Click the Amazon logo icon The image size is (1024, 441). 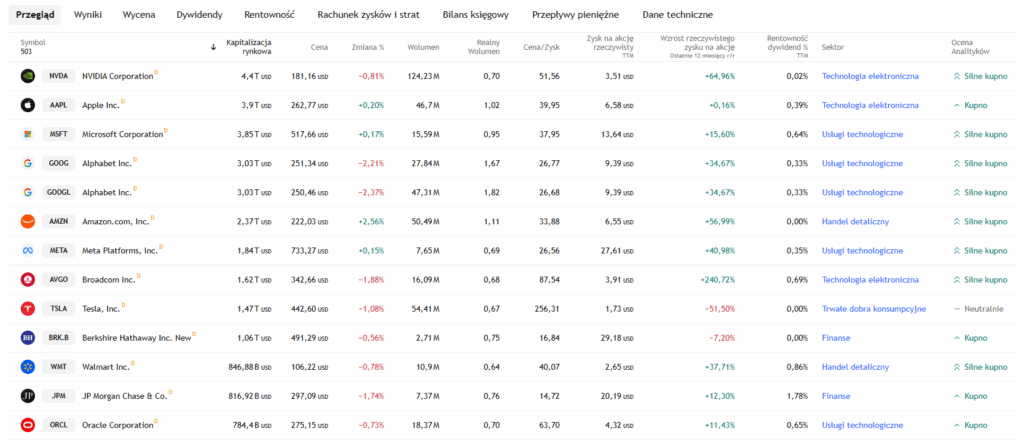click(x=28, y=221)
